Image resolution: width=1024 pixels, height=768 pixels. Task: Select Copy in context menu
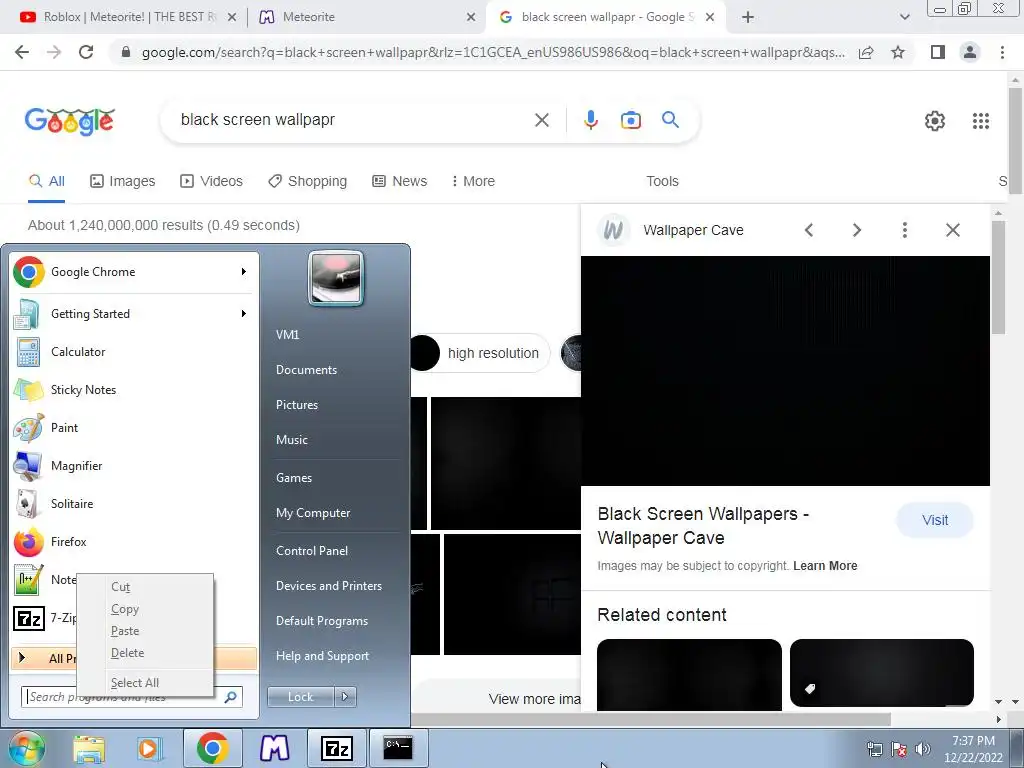(x=145, y=609)
